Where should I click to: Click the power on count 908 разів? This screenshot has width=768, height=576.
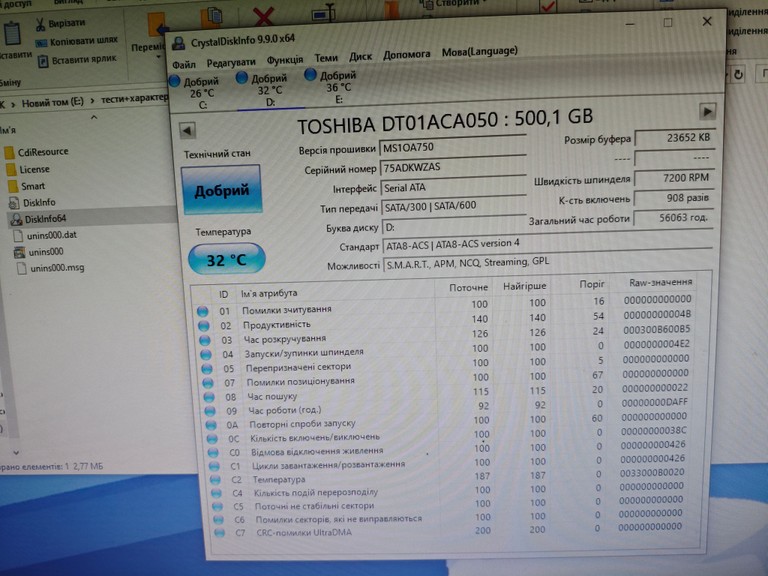coord(673,198)
